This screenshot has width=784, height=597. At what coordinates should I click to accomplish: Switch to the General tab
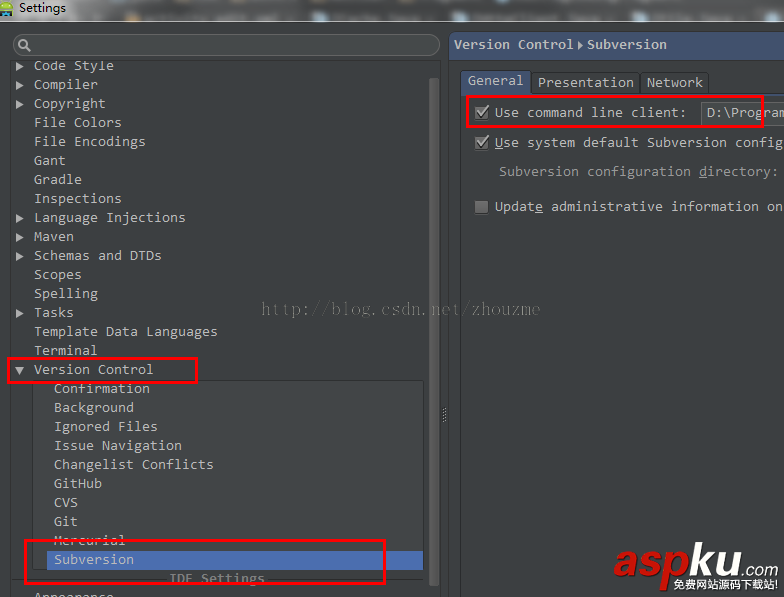[496, 82]
